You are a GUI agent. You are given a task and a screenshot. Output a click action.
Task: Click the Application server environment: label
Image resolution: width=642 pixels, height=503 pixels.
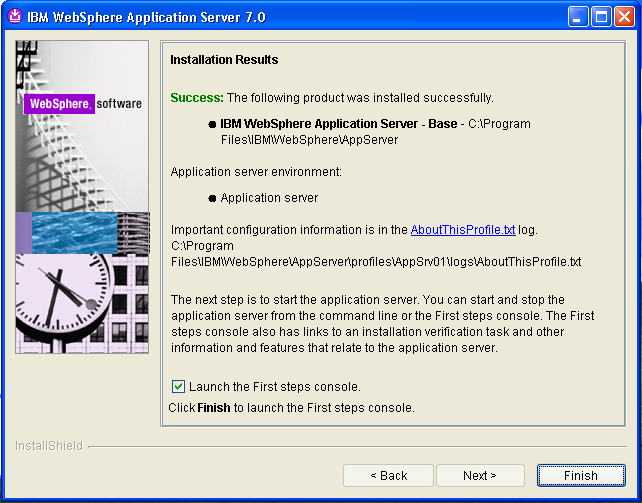pos(256,172)
